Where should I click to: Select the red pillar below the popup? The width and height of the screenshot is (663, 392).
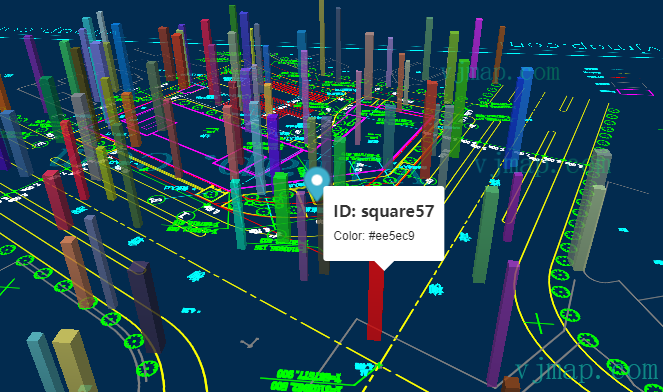[x=375, y=300]
